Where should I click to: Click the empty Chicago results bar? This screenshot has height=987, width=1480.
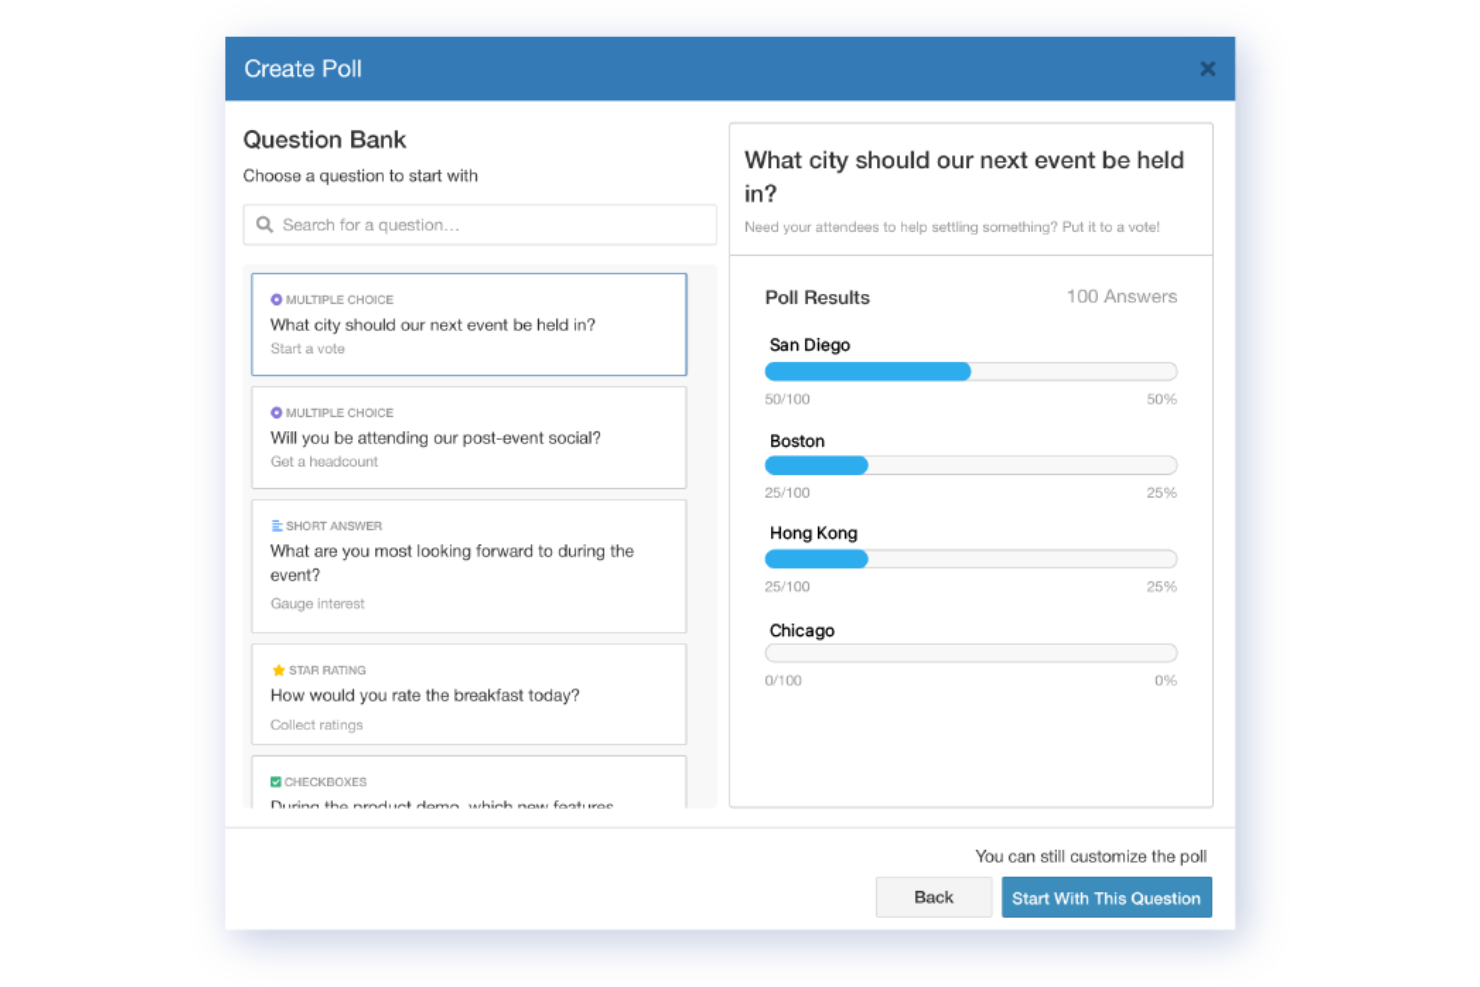point(970,653)
